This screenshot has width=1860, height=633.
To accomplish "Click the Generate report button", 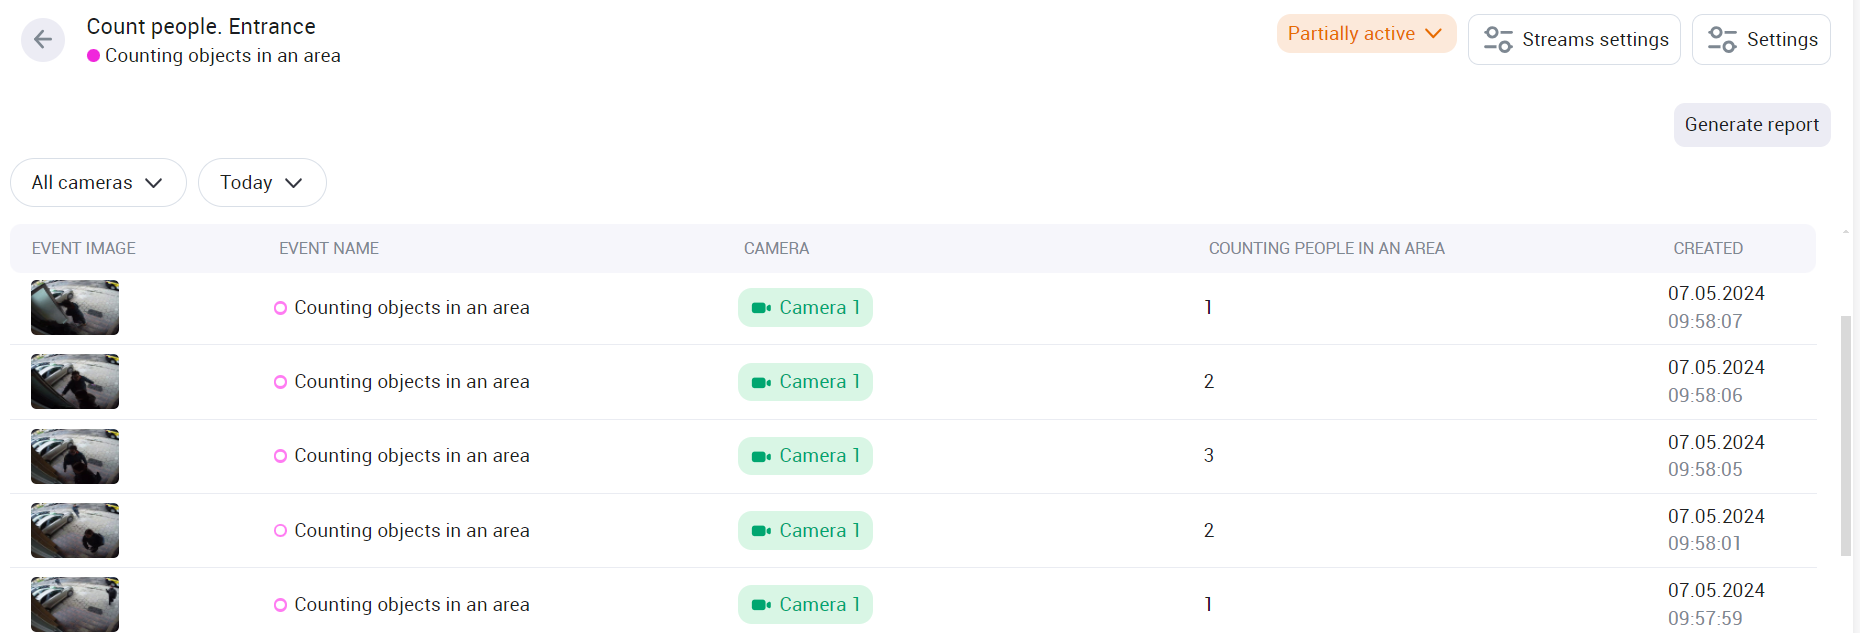I will (1751, 125).
